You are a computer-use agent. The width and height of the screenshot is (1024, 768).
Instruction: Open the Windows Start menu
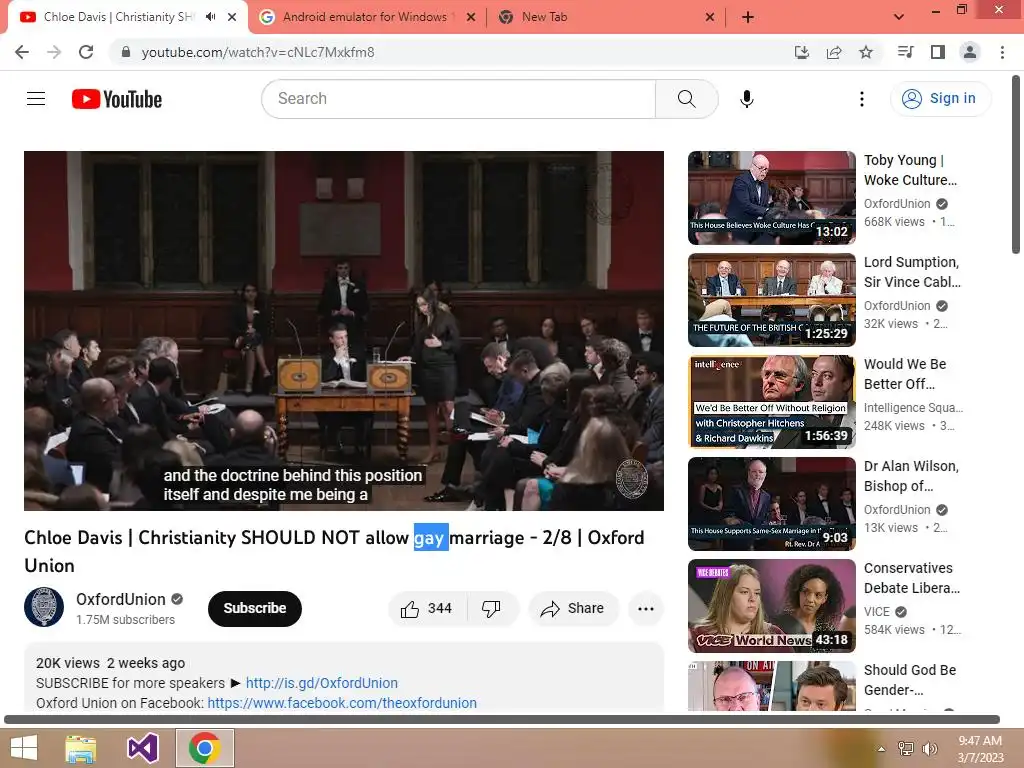[x=24, y=748]
